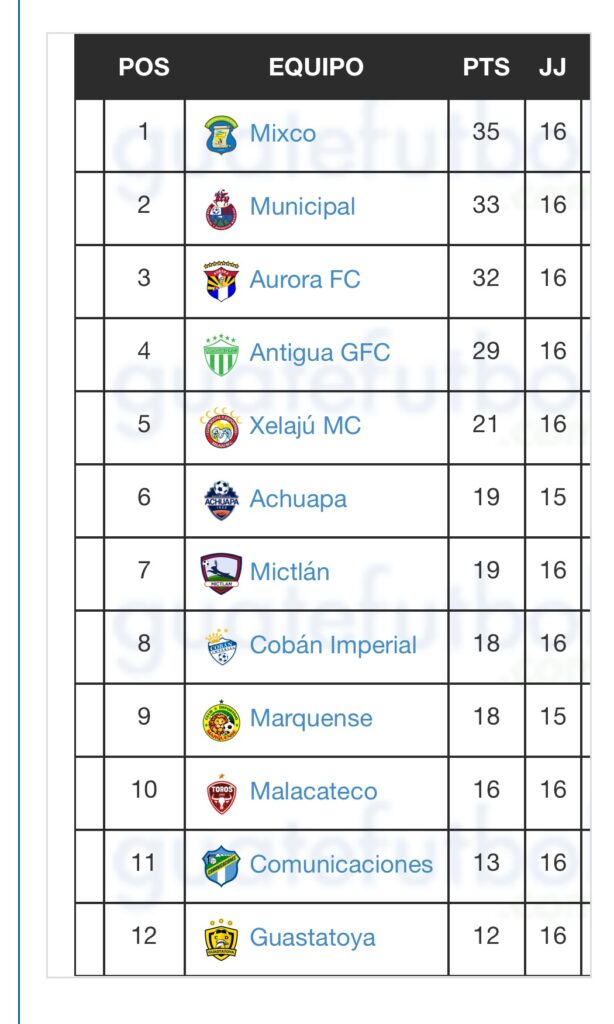Select the Guastatoya team name
The width and height of the screenshot is (614, 1024).
[312, 937]
